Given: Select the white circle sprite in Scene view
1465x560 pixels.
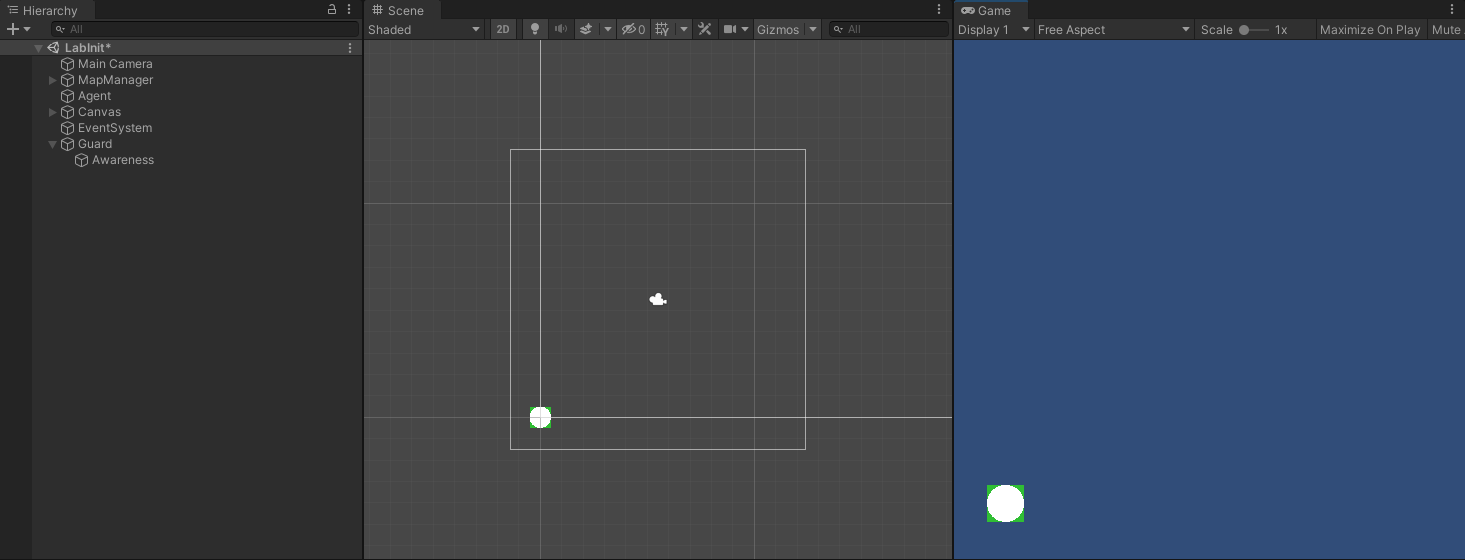Looking at the screenshot, I should (x=540, y=417).
